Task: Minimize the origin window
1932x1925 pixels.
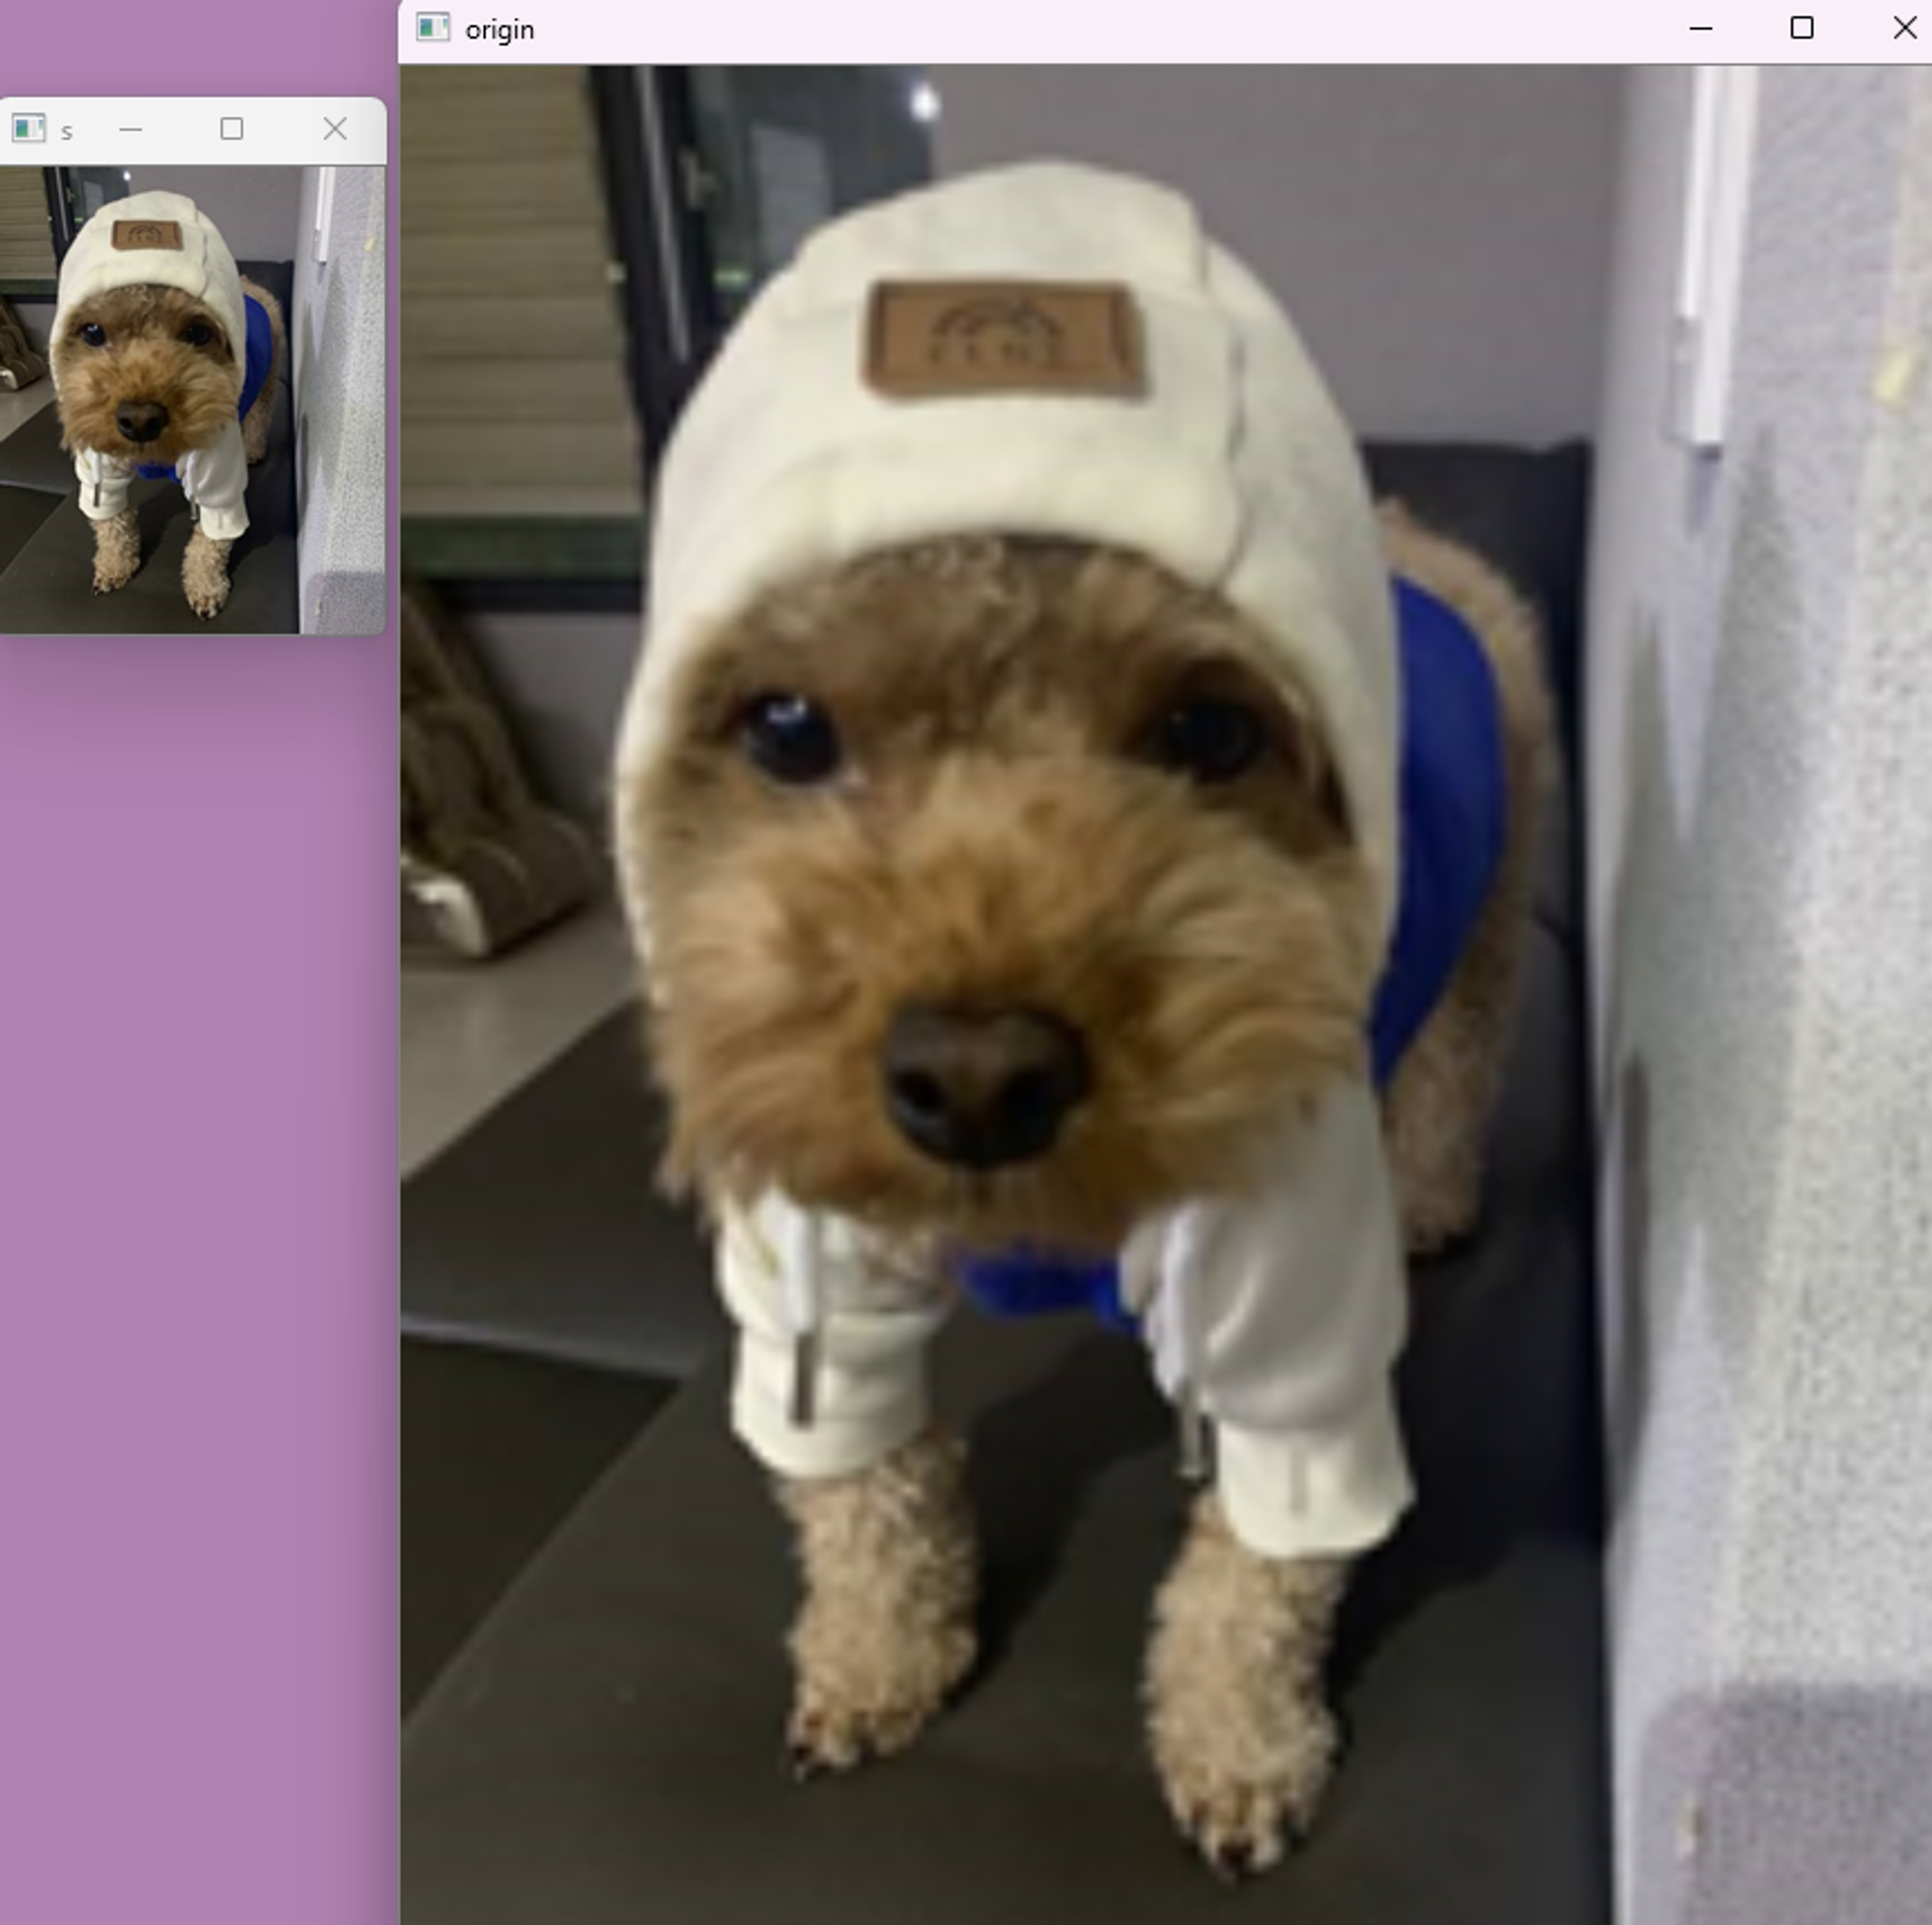Action: point(1700,28)
